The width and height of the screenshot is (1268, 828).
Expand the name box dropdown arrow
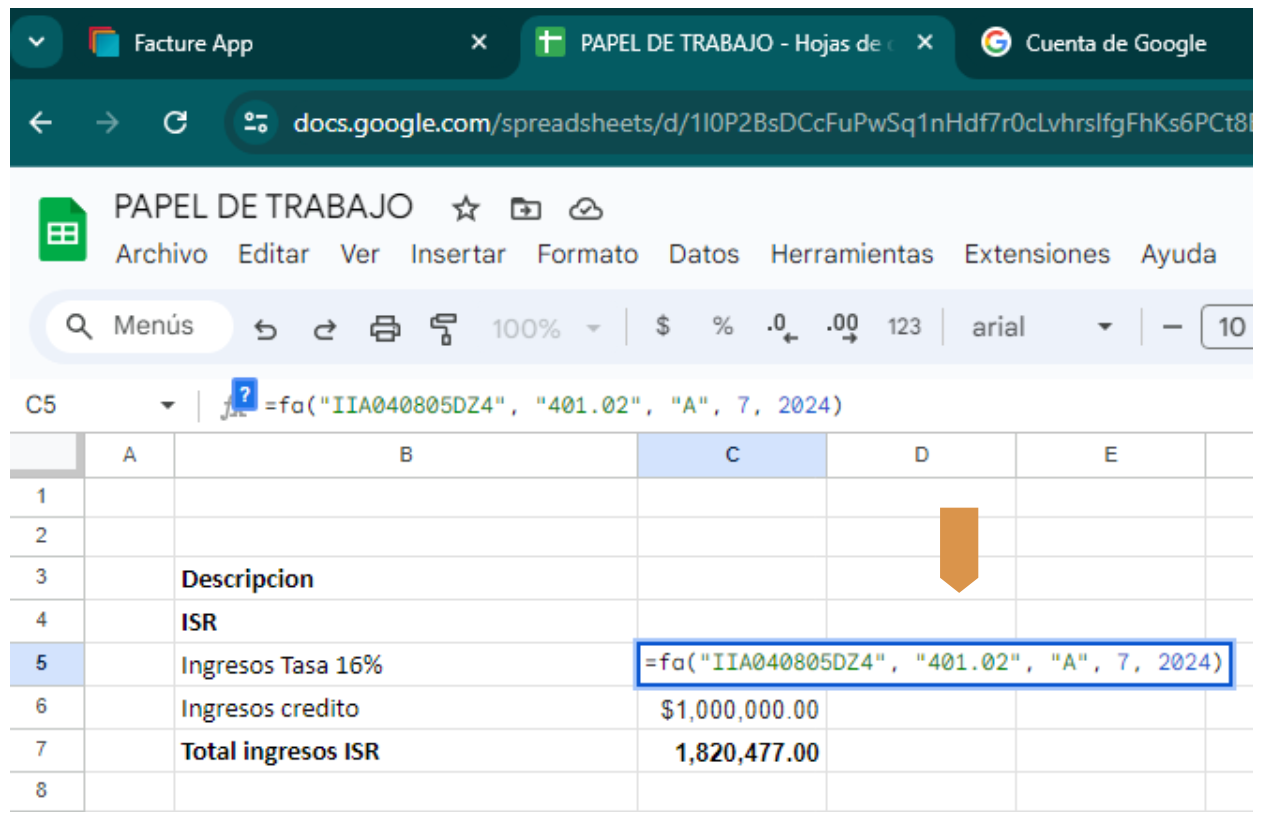coord(167,406)
